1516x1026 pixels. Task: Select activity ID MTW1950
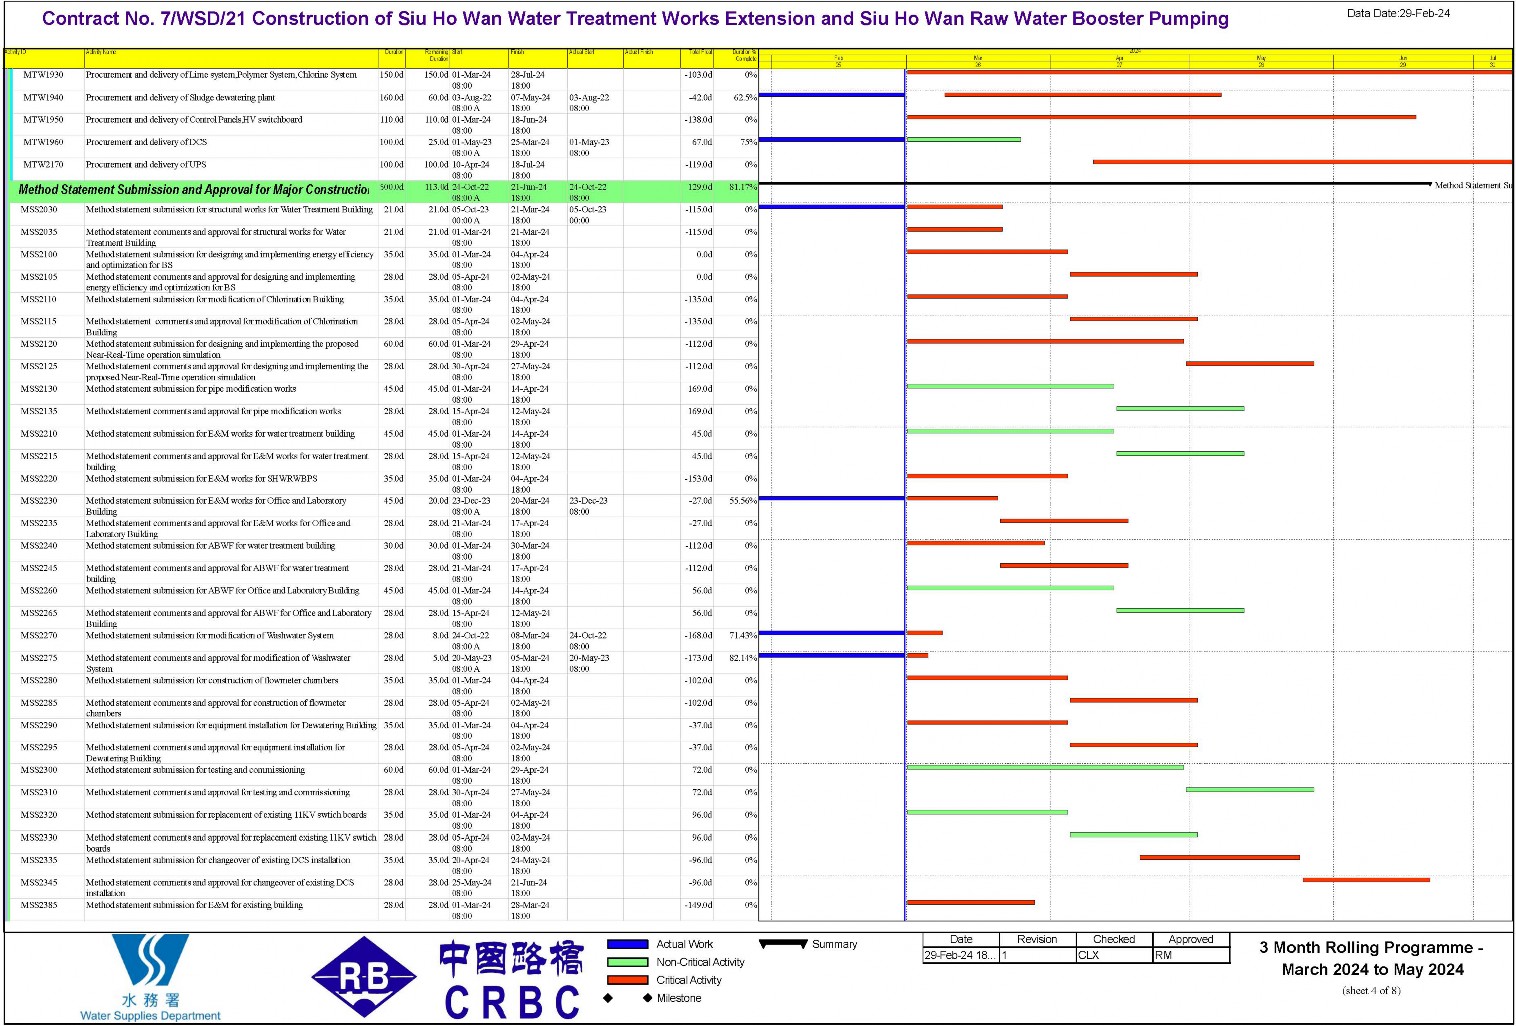[x=43, y=120]
